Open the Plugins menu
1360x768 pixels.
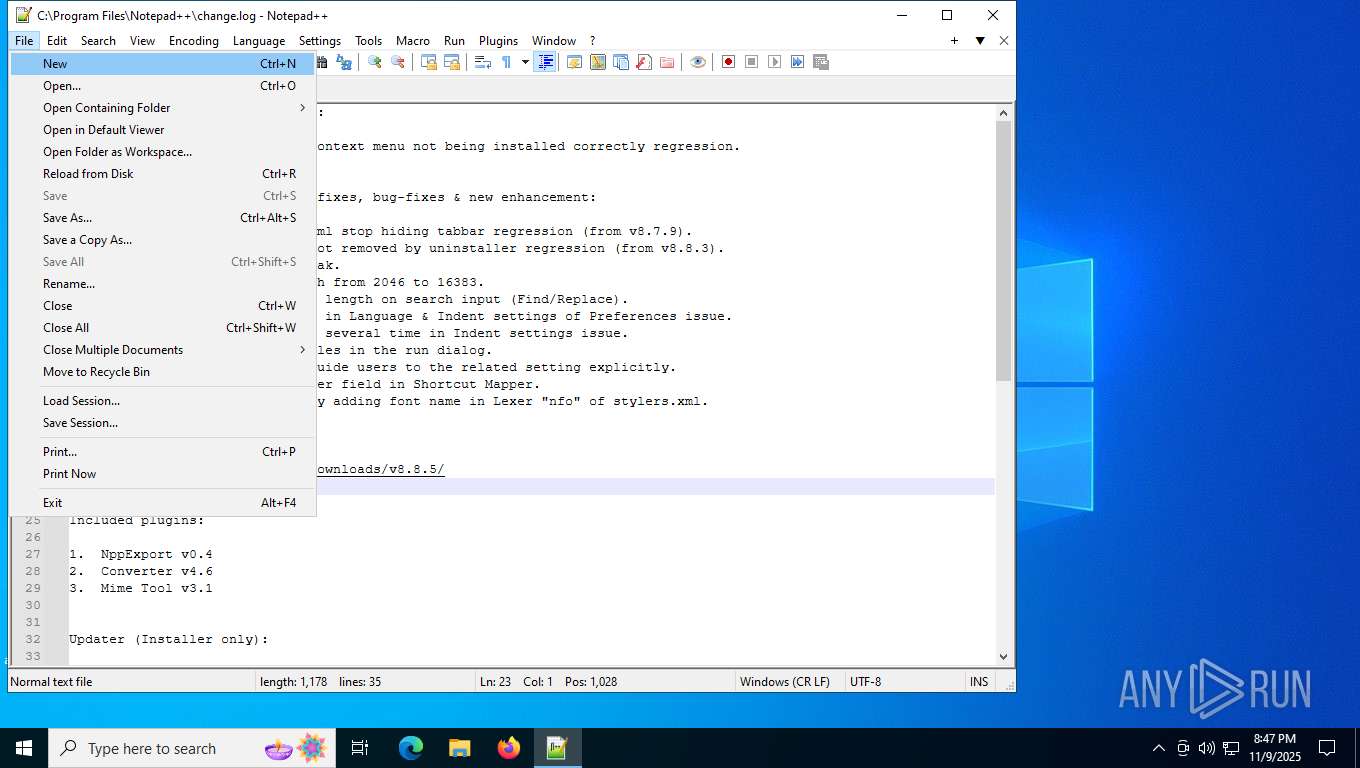498,41
